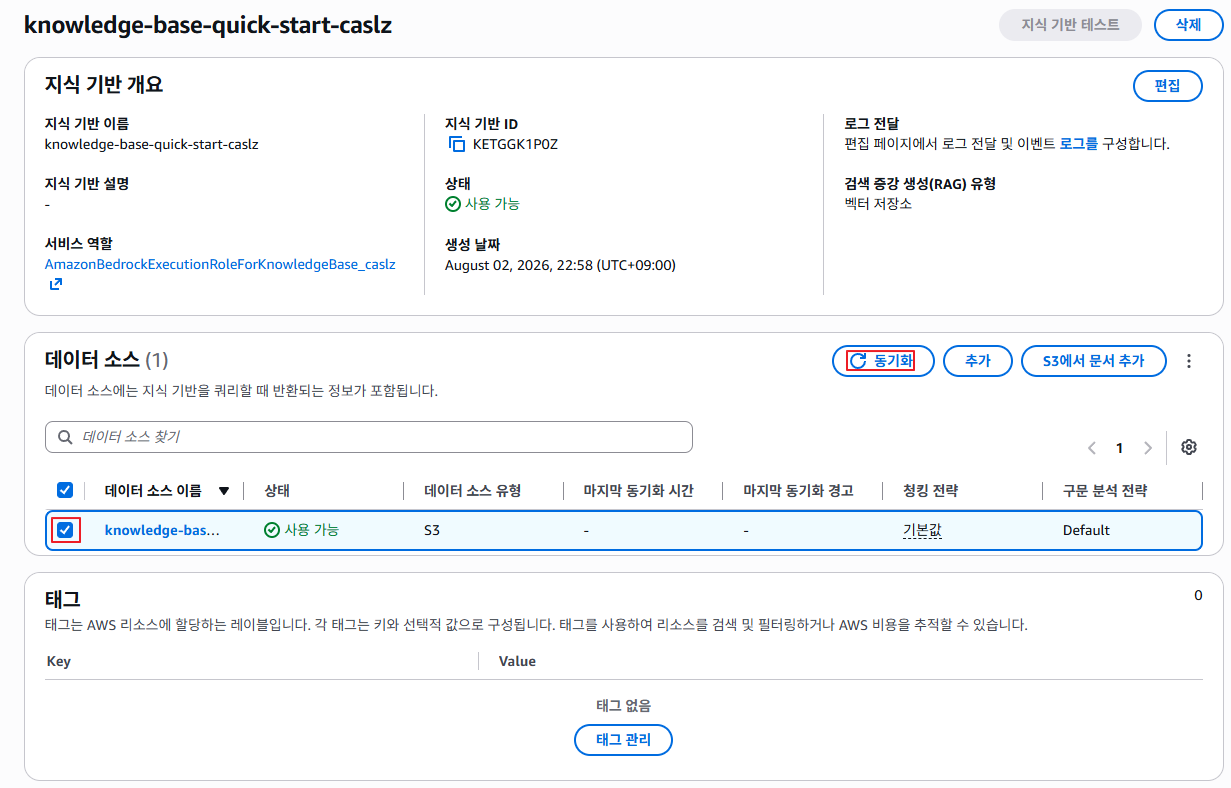Click the 지식 기반 테스트 button

(x=1070, y=25)
